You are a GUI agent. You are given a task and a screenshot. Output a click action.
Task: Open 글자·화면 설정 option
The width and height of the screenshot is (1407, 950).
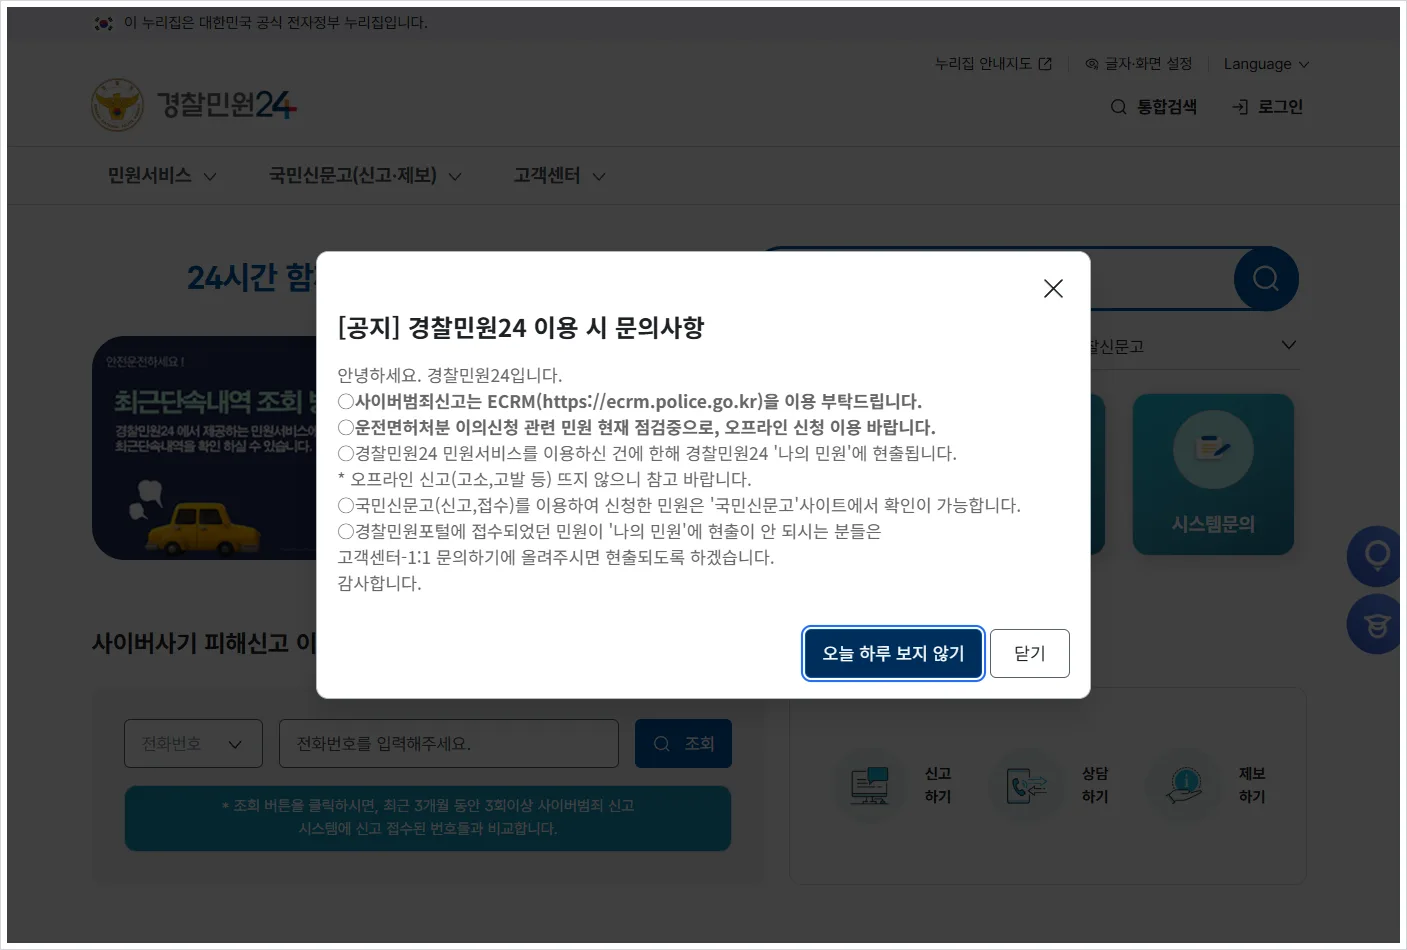tap(1138, 64)
